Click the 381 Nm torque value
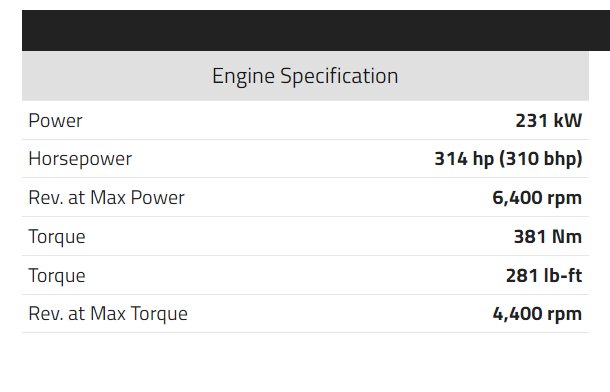This screenshot has width=610, height=392. (548, 236)
